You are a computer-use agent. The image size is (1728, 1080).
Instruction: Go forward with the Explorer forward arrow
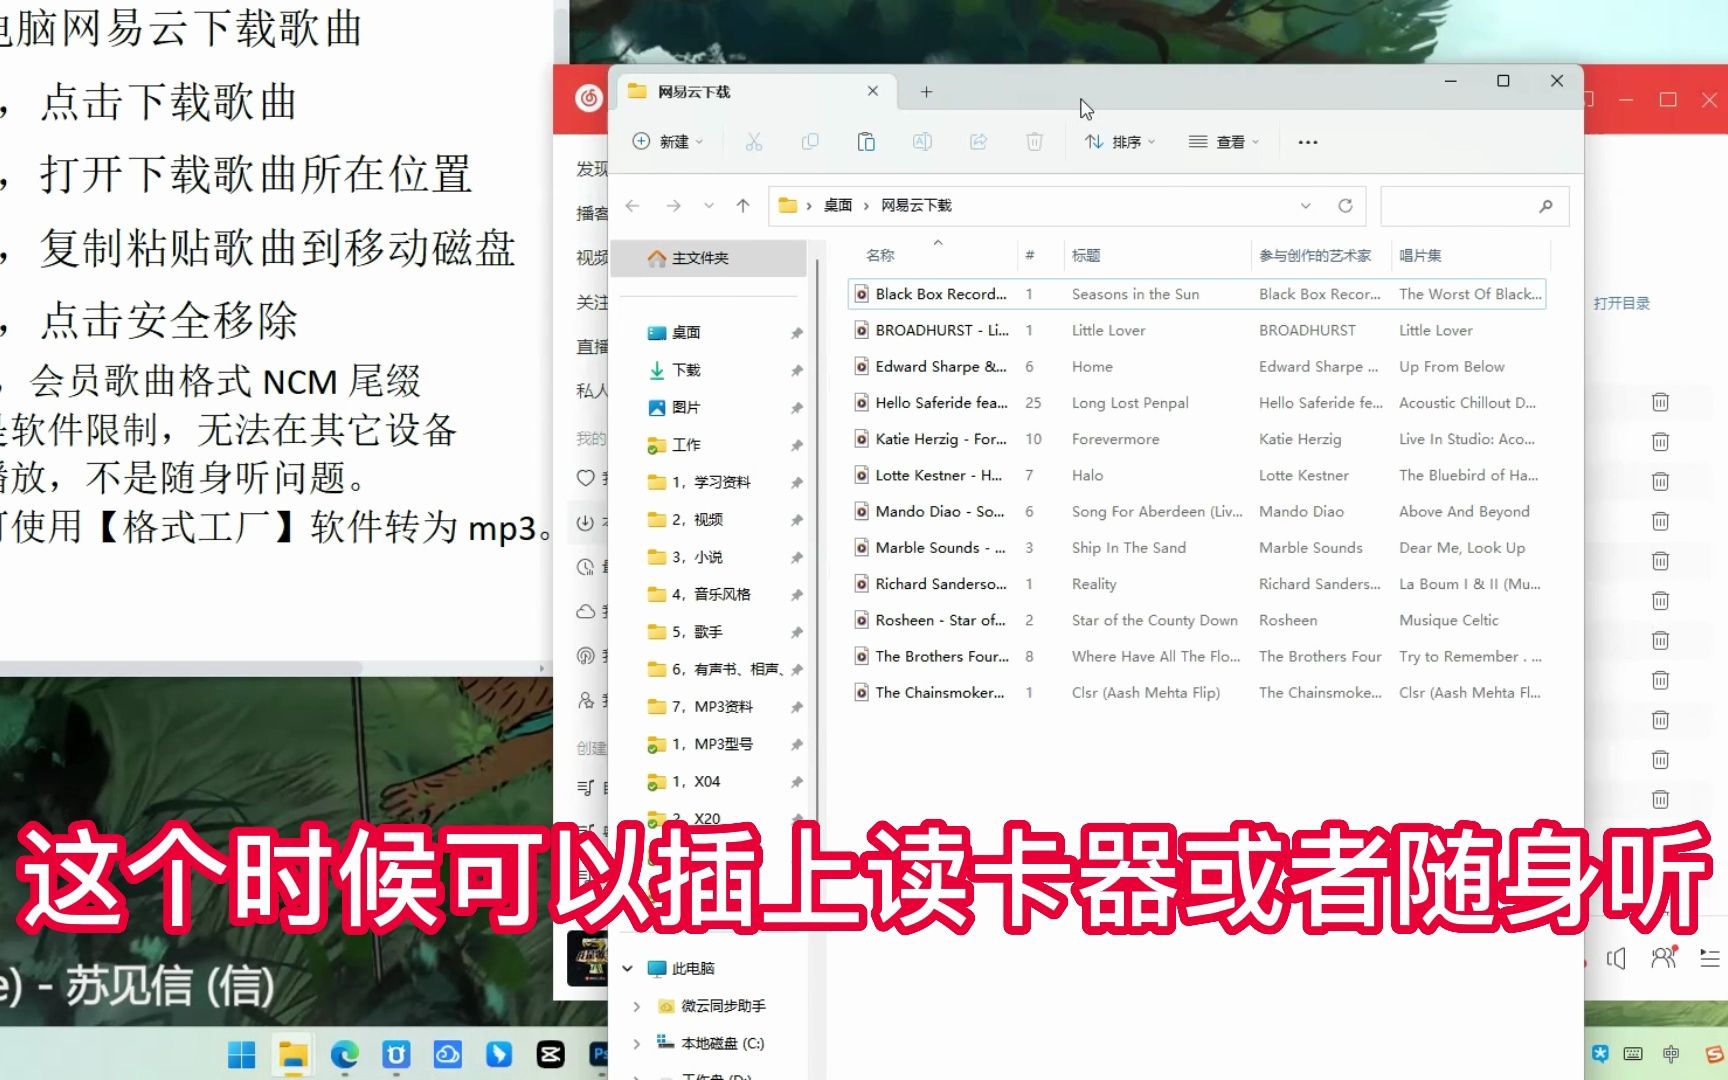673,206
